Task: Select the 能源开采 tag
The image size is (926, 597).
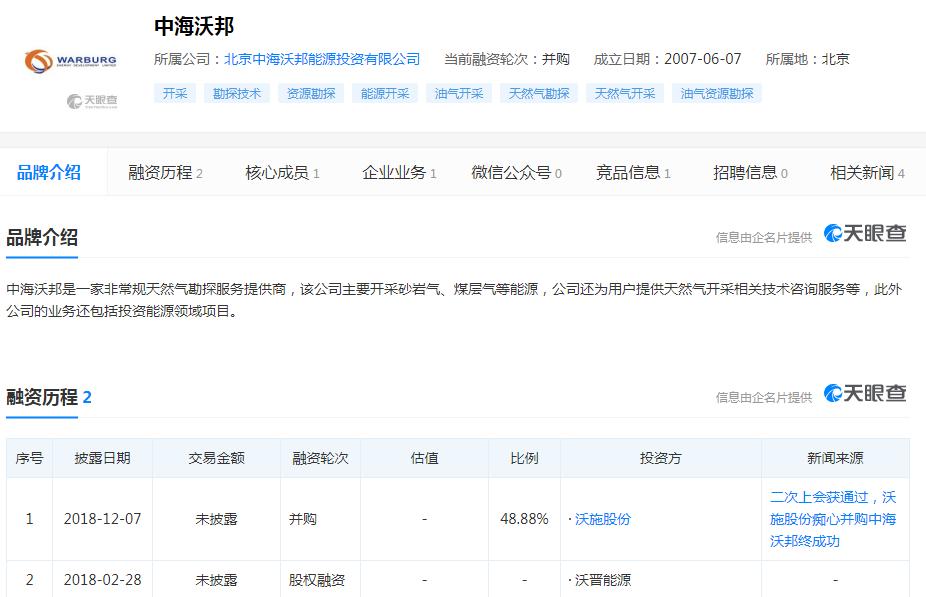Action: (385, 93)
